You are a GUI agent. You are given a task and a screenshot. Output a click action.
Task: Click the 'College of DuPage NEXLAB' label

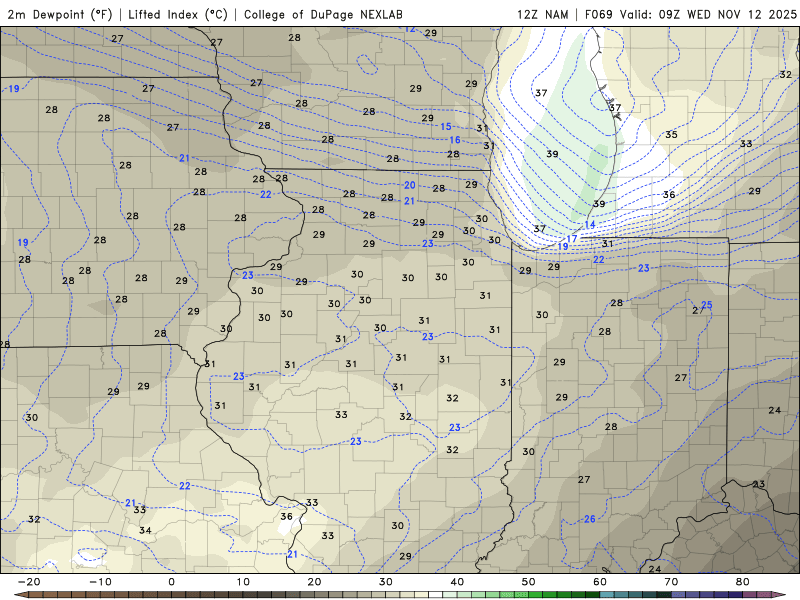[x=323, y=14]
